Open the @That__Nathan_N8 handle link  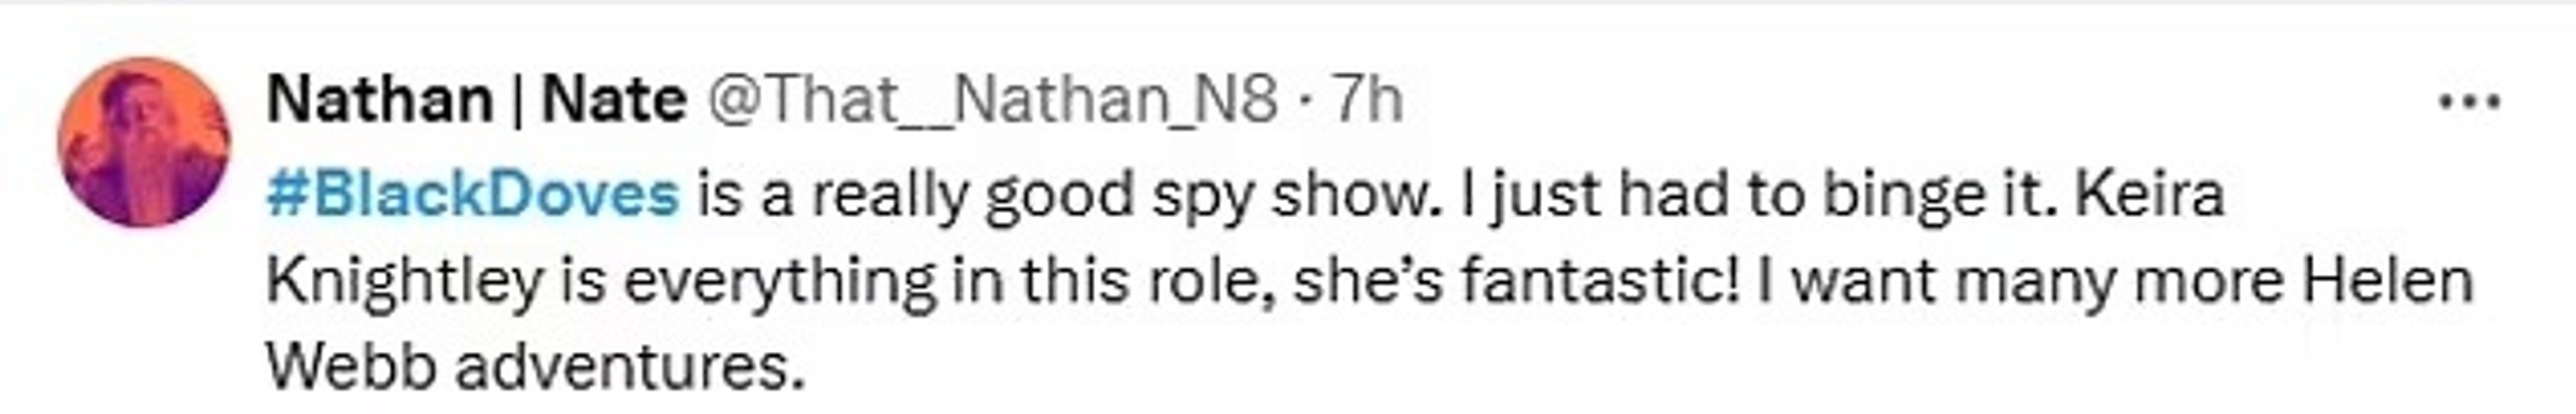click(992, 101)
